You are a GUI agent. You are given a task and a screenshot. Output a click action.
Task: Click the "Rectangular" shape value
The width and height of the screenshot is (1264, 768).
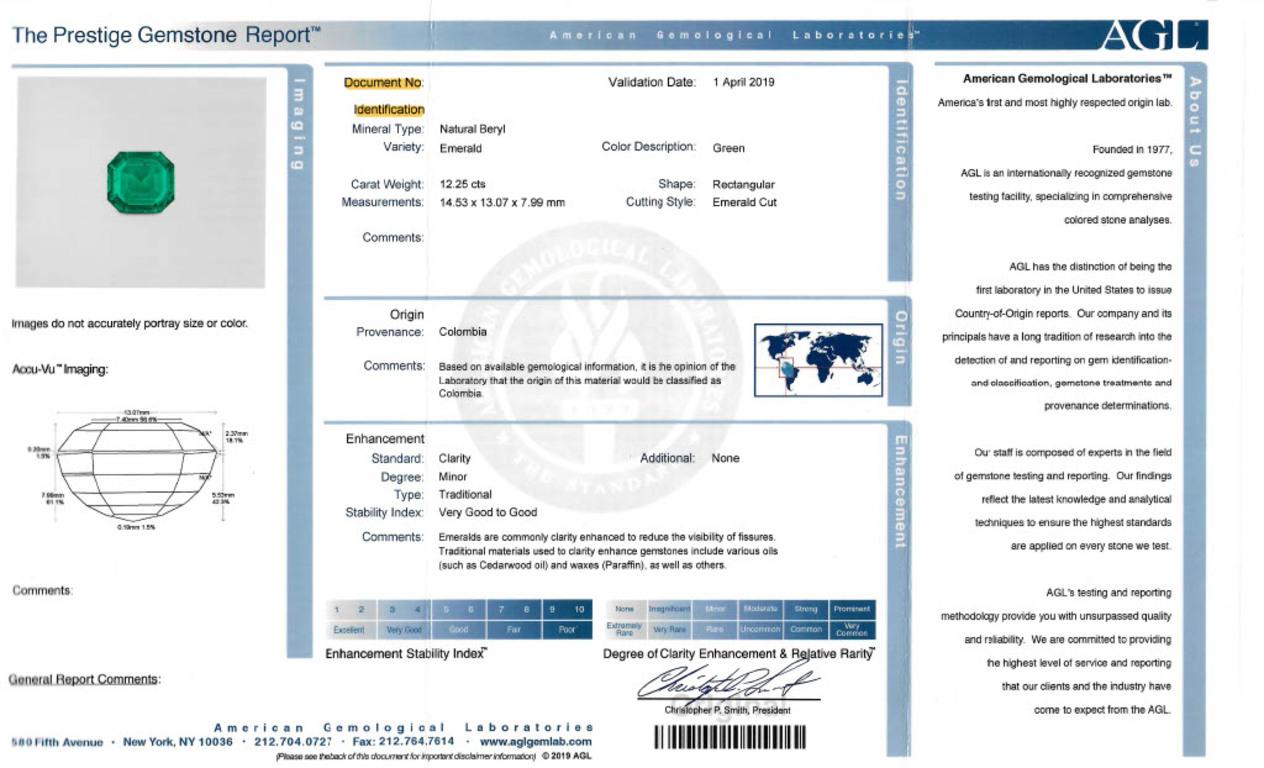(743, 184)
